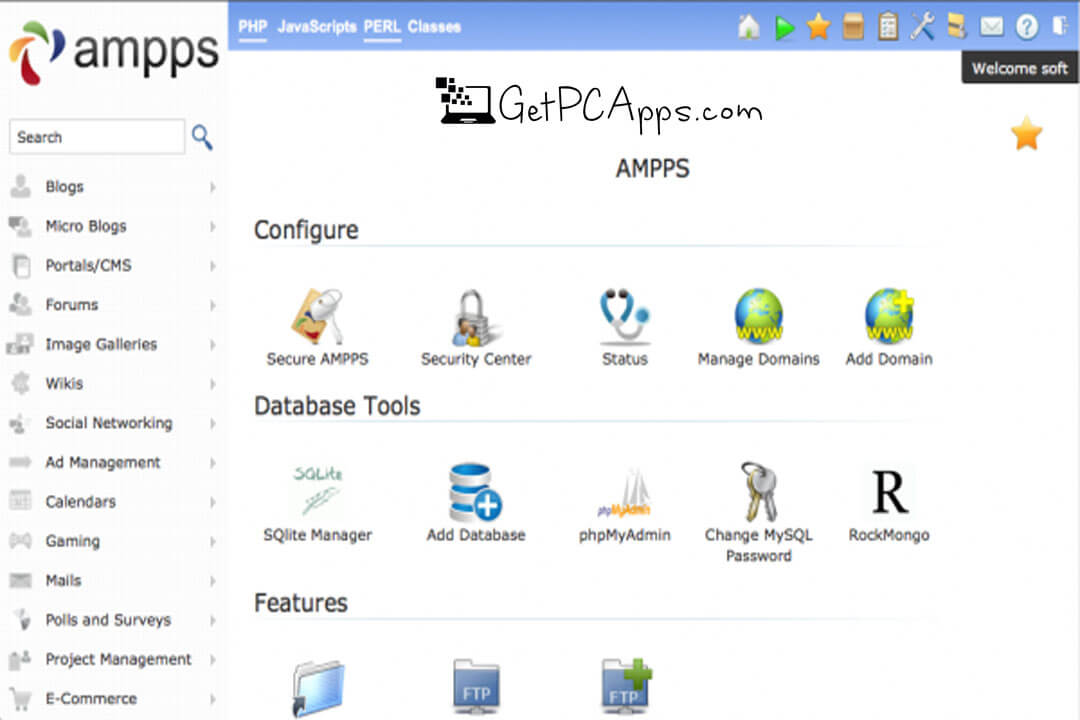Expand the Ad Management arrow
This screenshot has width=1080, height=720.
(x=212, y=462)
